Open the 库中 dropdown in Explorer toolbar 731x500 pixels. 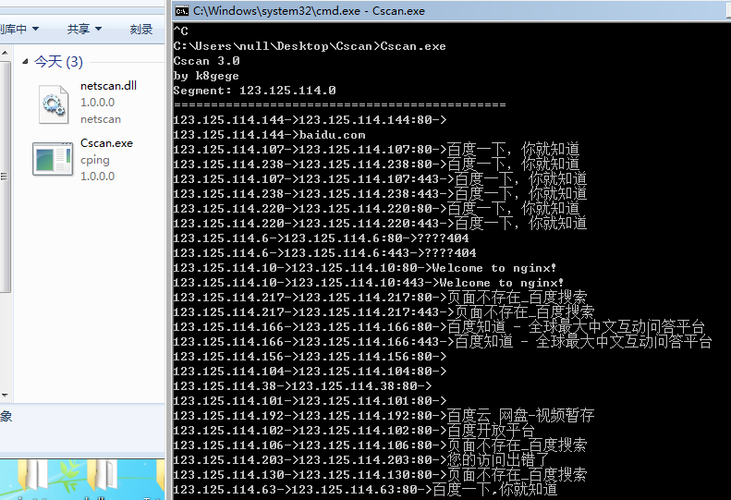tap(20, 29)
